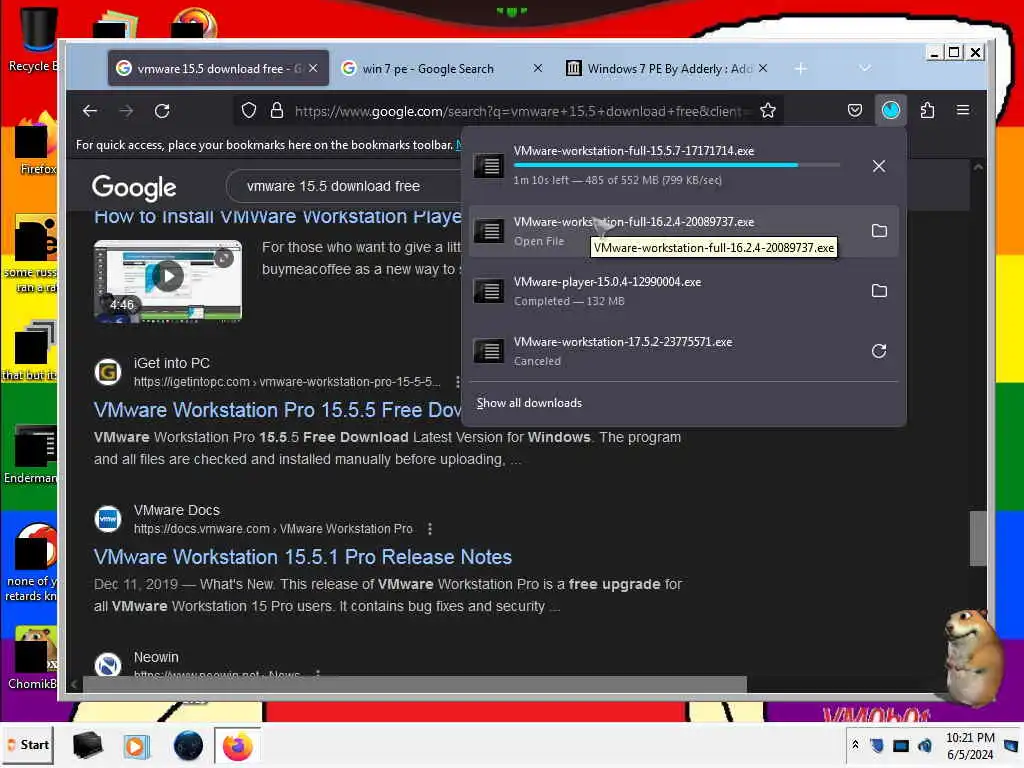Open more options for VMware Docs result
Image resolution: width=1024 pixels, height=768 pixels.
point(430,529)
